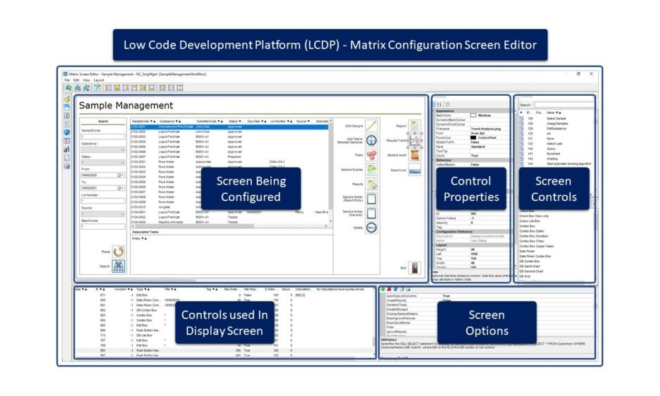Screen dimensions: 660x396
Task: Click the Delete circle icon
Action: [371, 228]
